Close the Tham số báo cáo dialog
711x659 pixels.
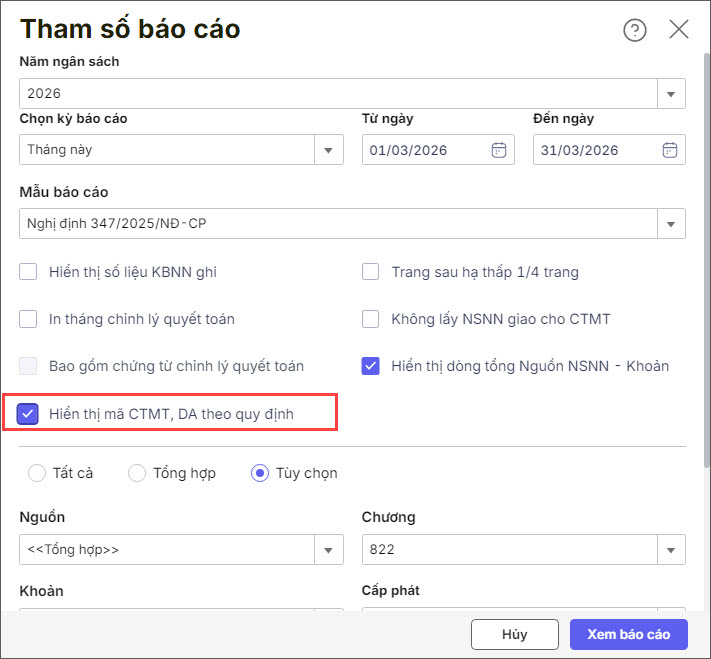click(x=679, y=29)
